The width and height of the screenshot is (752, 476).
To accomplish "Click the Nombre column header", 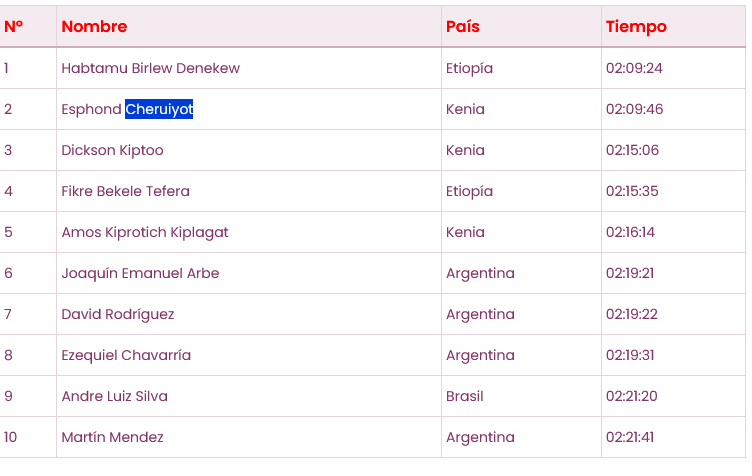I will click(94, 26).
